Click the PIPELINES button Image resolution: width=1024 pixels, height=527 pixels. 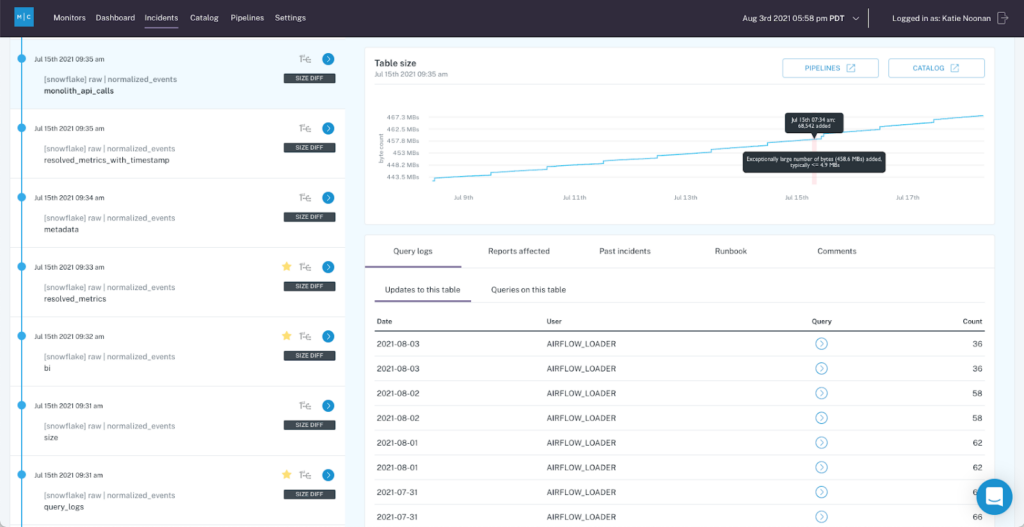(831, 68)
